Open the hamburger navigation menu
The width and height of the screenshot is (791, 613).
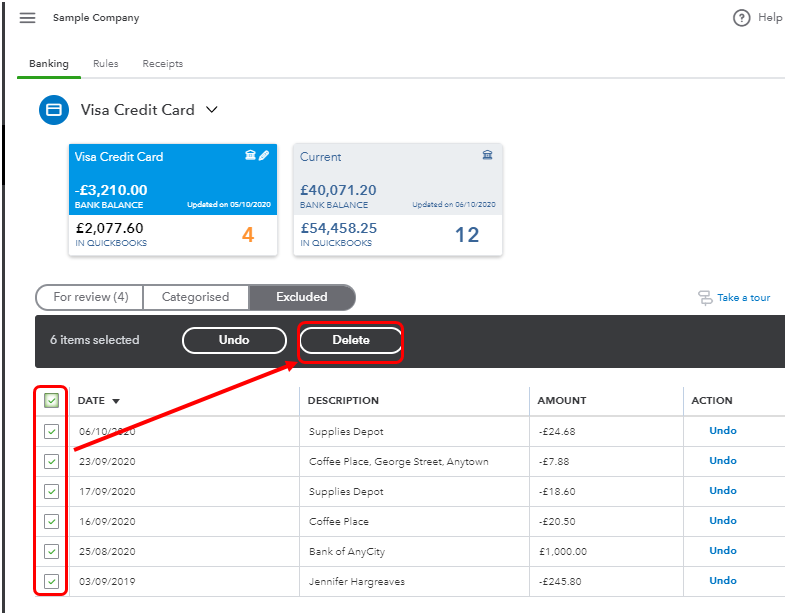pyautogui.click(x=27, y=18)
